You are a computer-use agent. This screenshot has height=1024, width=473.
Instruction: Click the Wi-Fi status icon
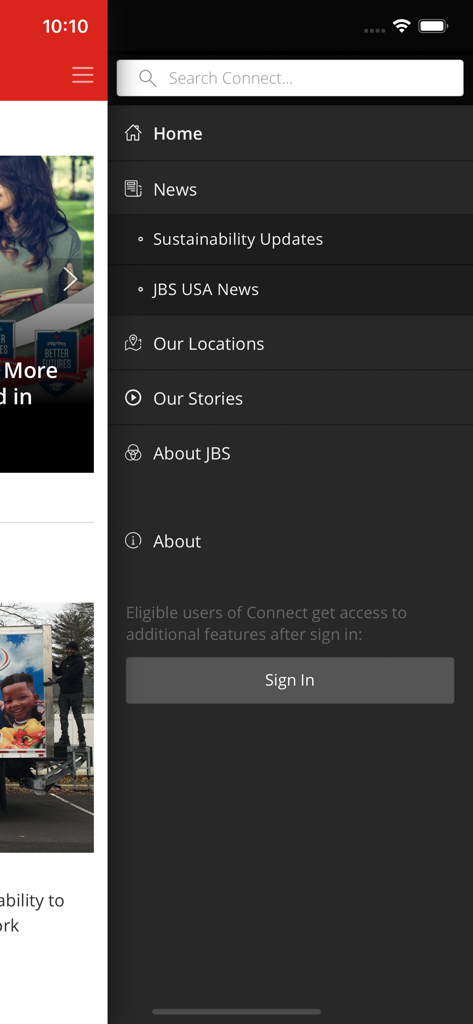pos(402,26)
